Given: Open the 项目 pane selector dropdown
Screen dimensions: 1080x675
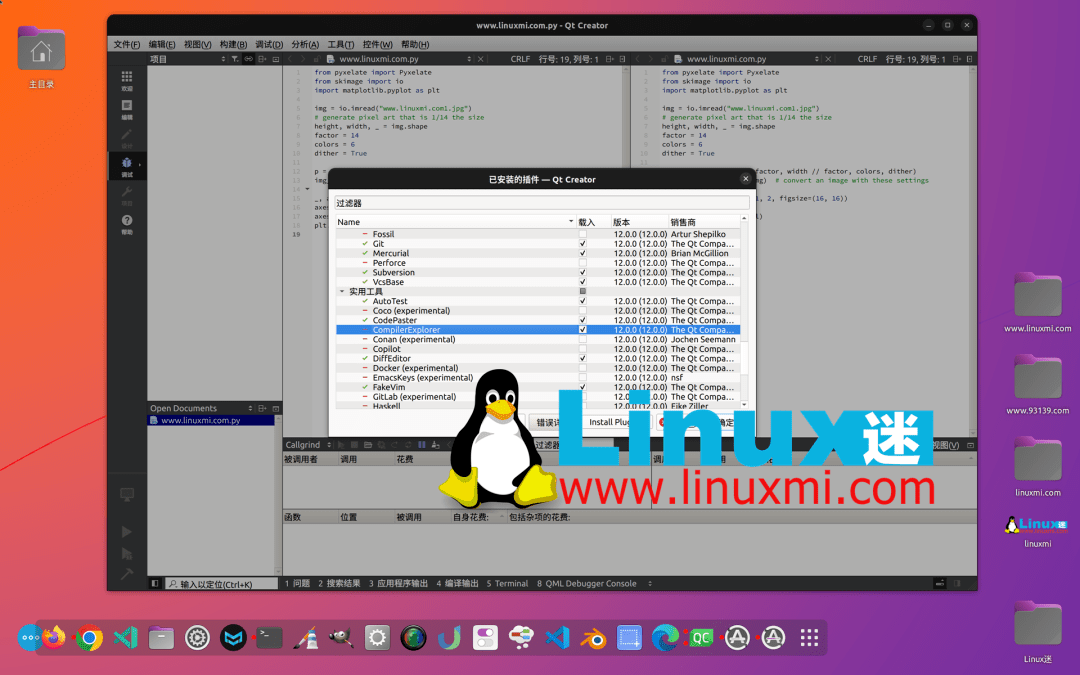Looking at the screenshot, I should [223, 59].
